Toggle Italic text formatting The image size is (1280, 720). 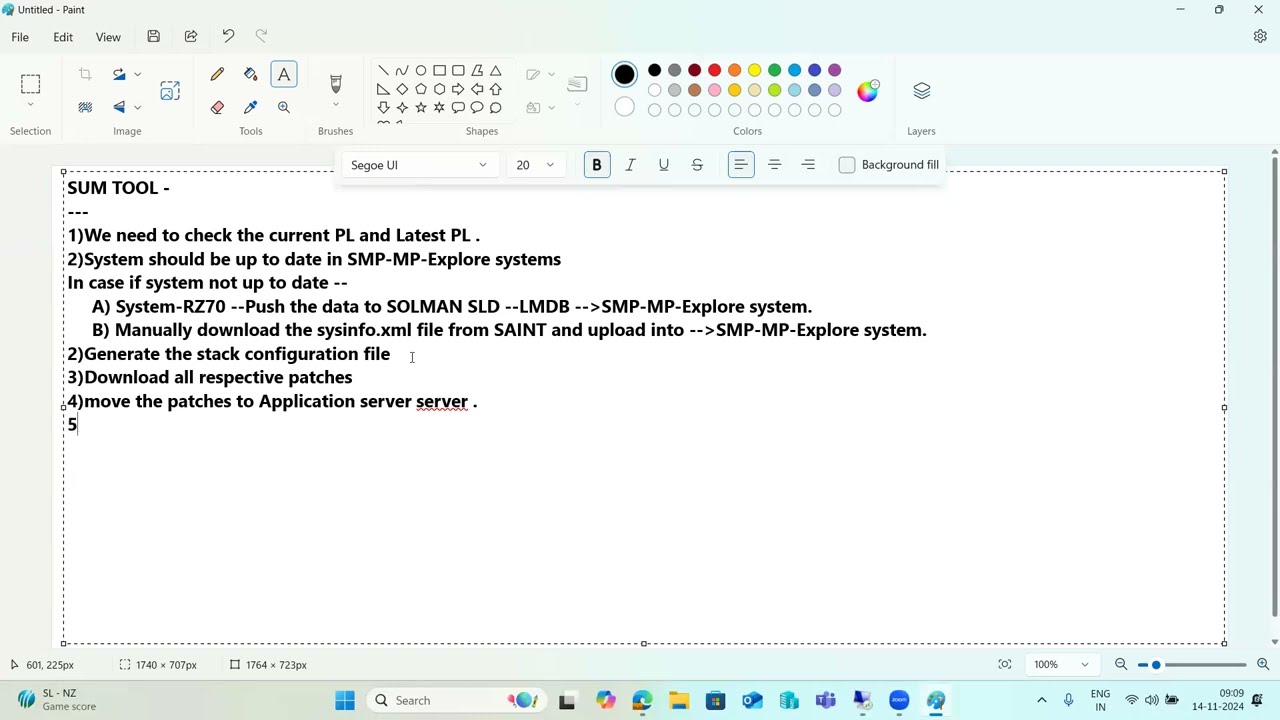(x=630, y=165)
